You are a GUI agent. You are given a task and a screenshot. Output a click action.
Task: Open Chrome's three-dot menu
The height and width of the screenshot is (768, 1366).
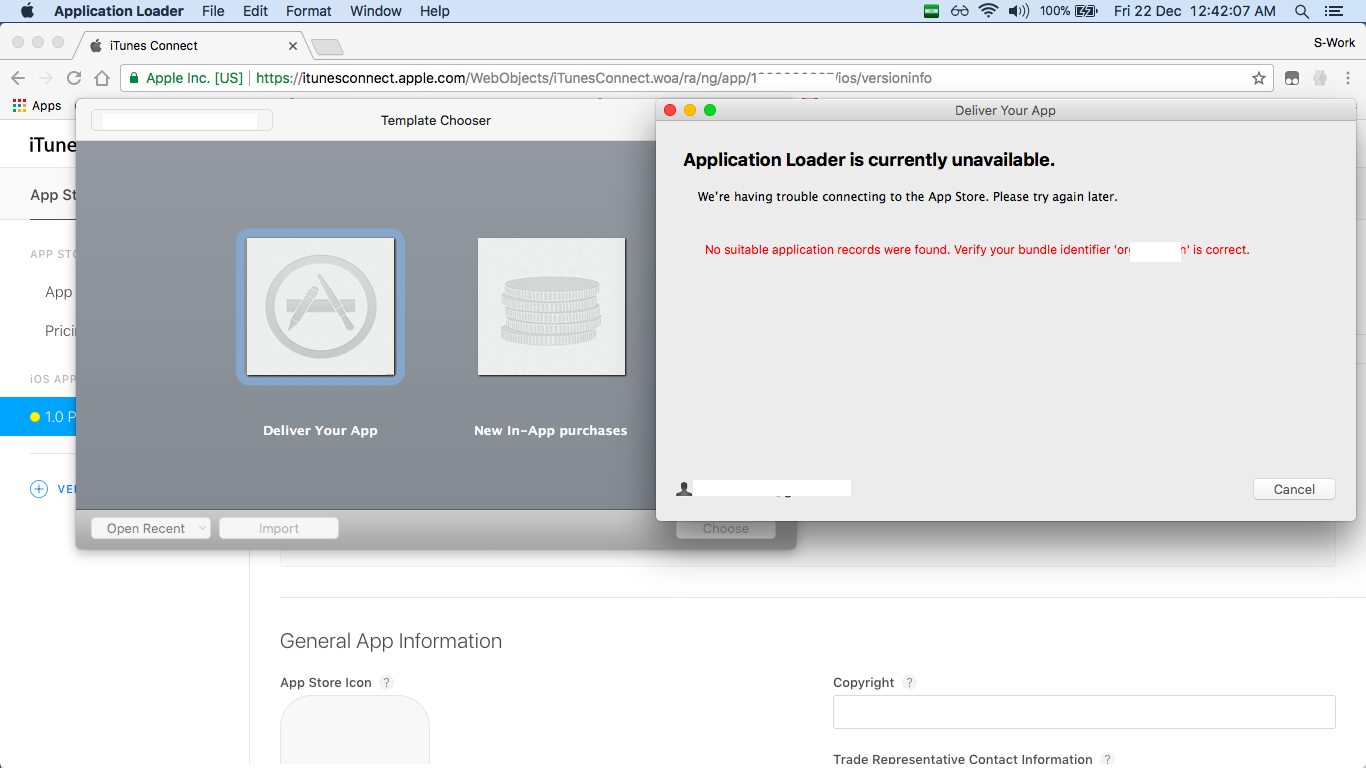coord(1348,78)
